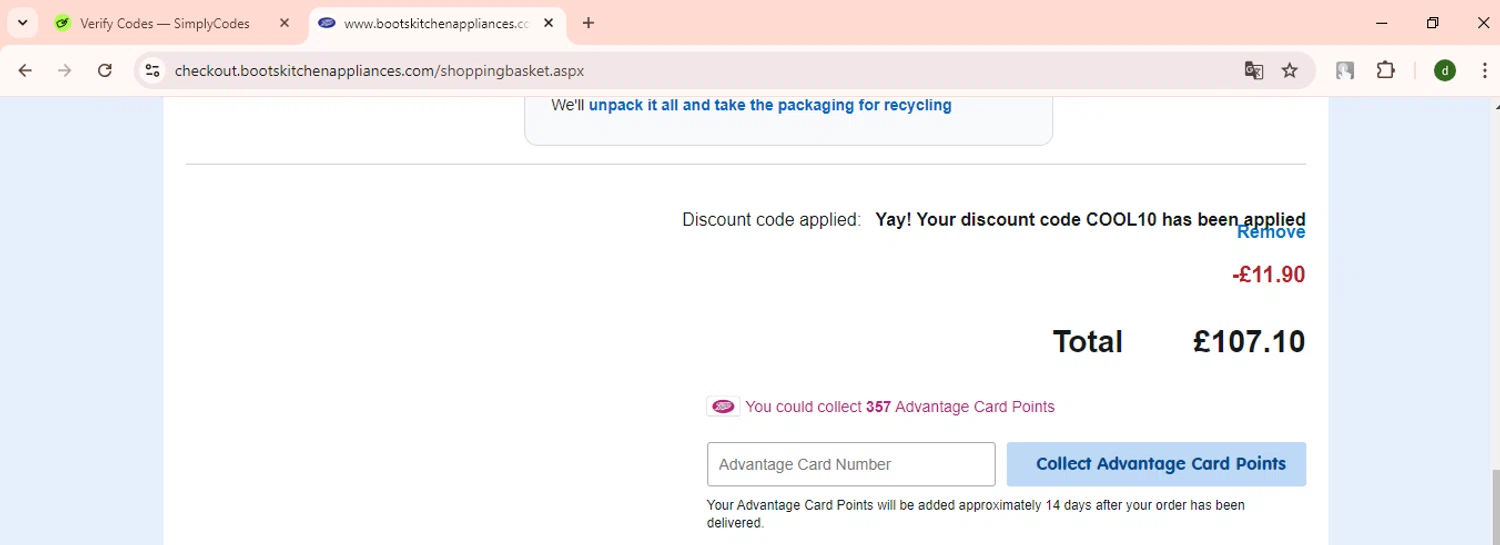This screenshot has height=545, width=1500.
Task: Click the address bar URL
Action: [x=379, y=70]
